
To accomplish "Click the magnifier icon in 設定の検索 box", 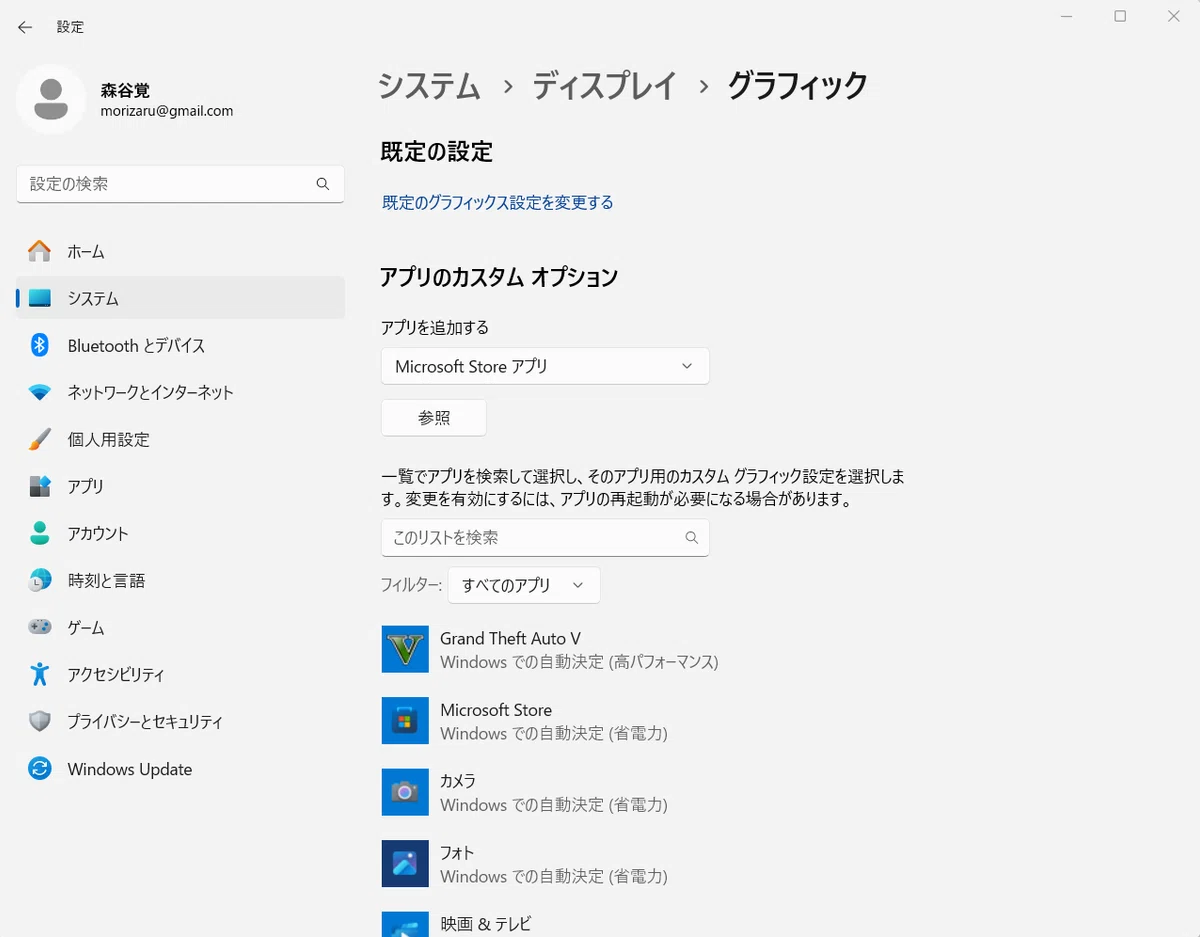I will (x=322, y=184).
